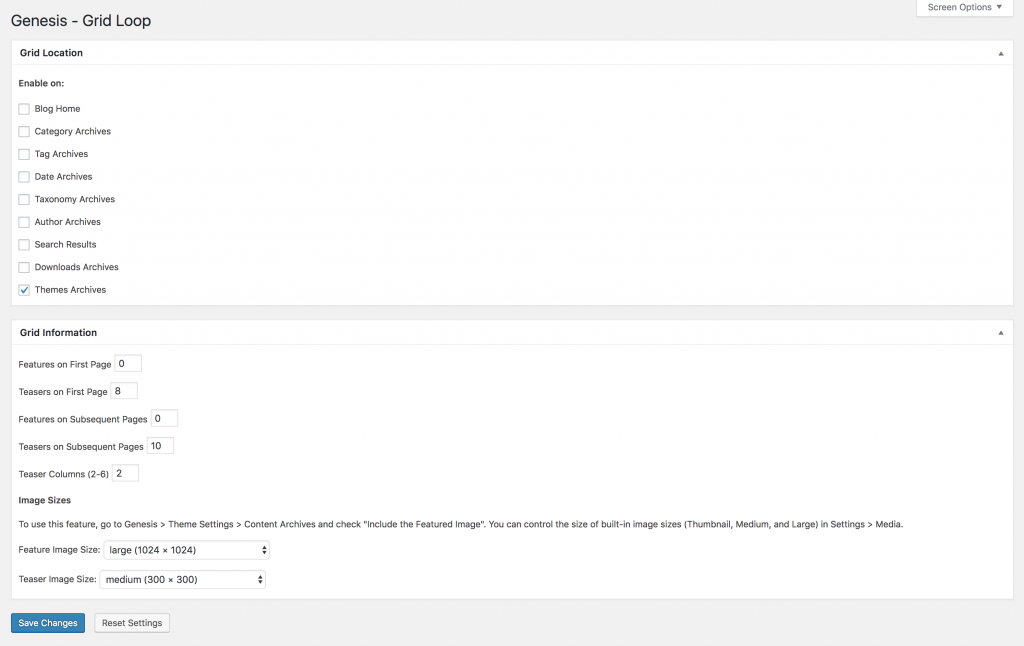Enable grid on Search Results
The width and height of the screenshot is (1024, 646).
point(24,245)
